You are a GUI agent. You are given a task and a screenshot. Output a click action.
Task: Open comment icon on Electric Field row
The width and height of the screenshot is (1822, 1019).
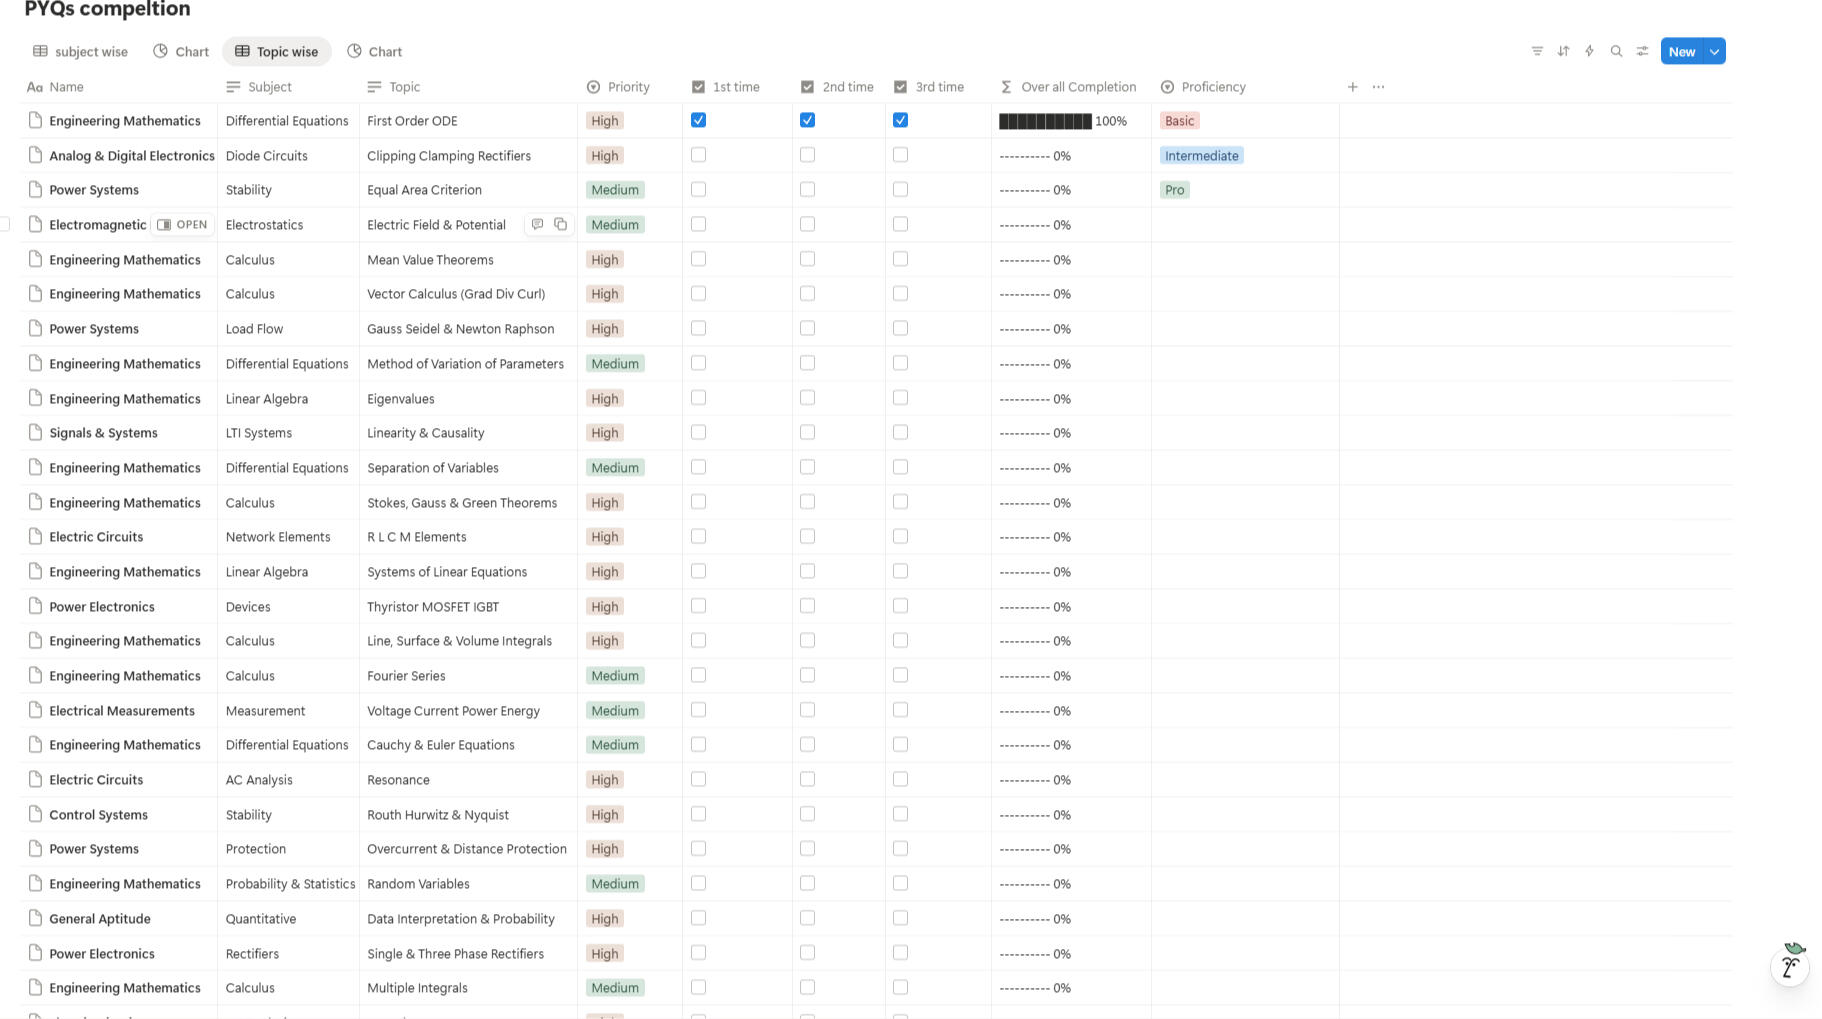click(x=537, y=224)
